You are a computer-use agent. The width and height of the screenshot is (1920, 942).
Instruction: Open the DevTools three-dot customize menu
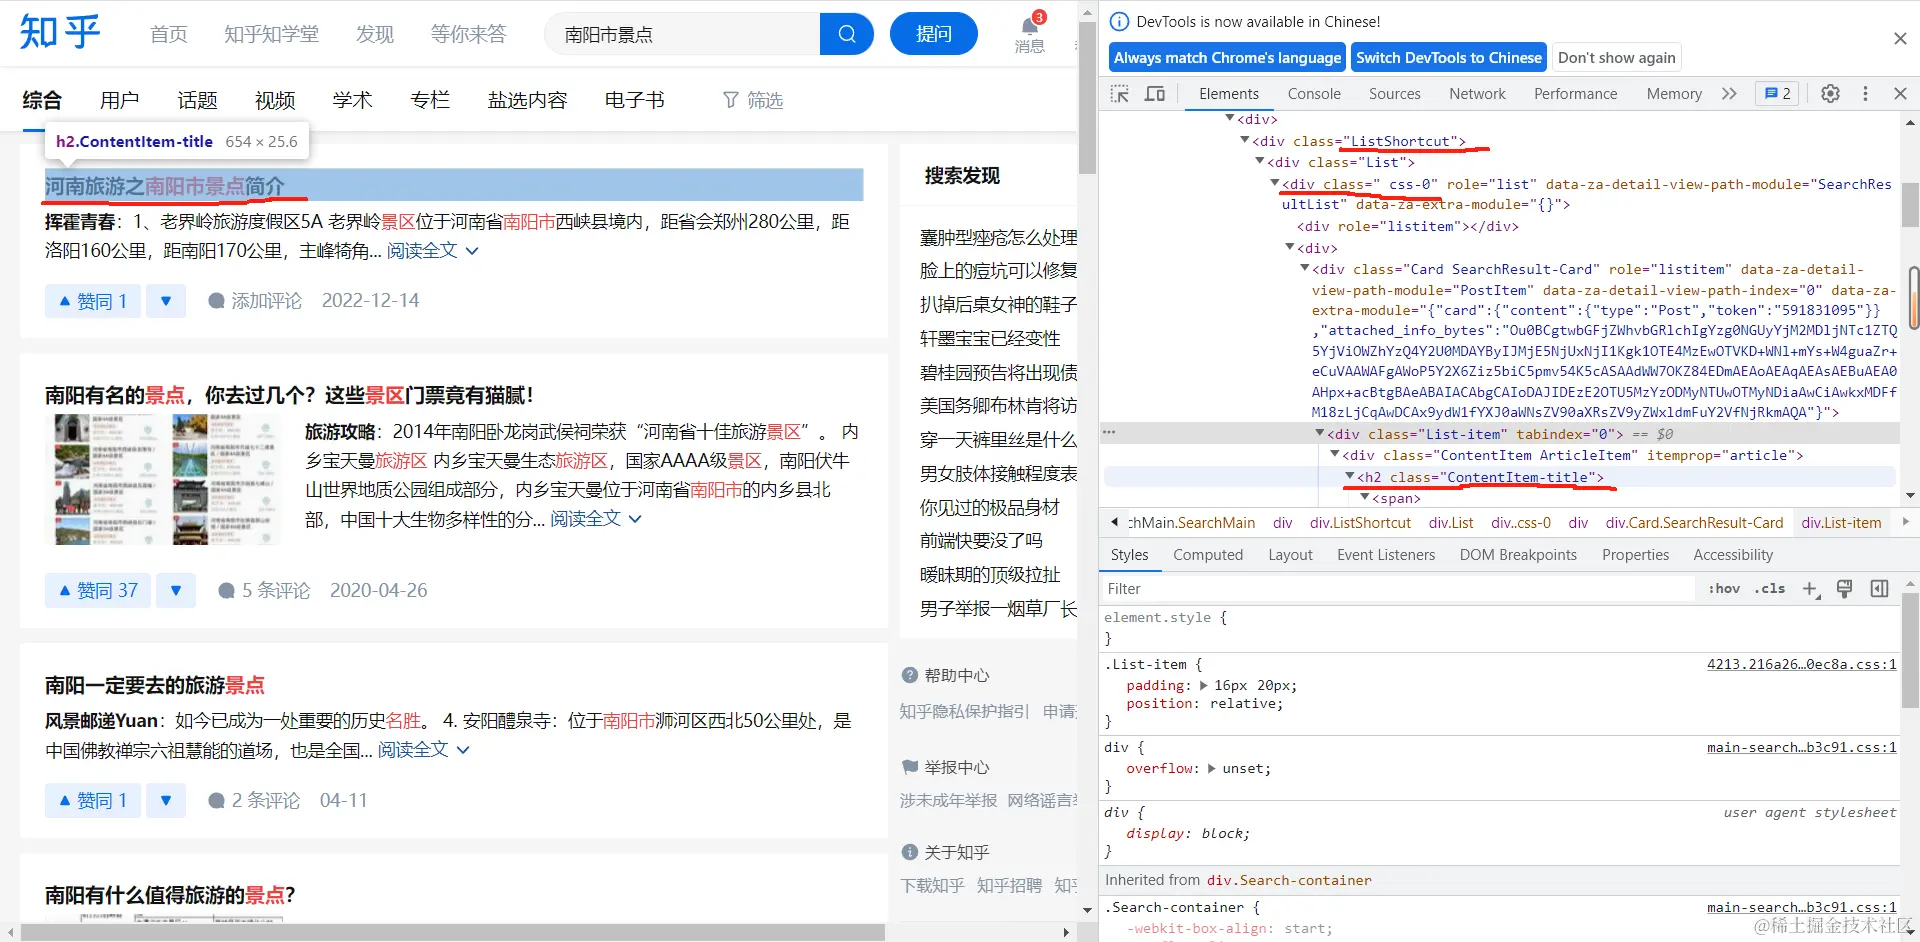click(1865, 94)
